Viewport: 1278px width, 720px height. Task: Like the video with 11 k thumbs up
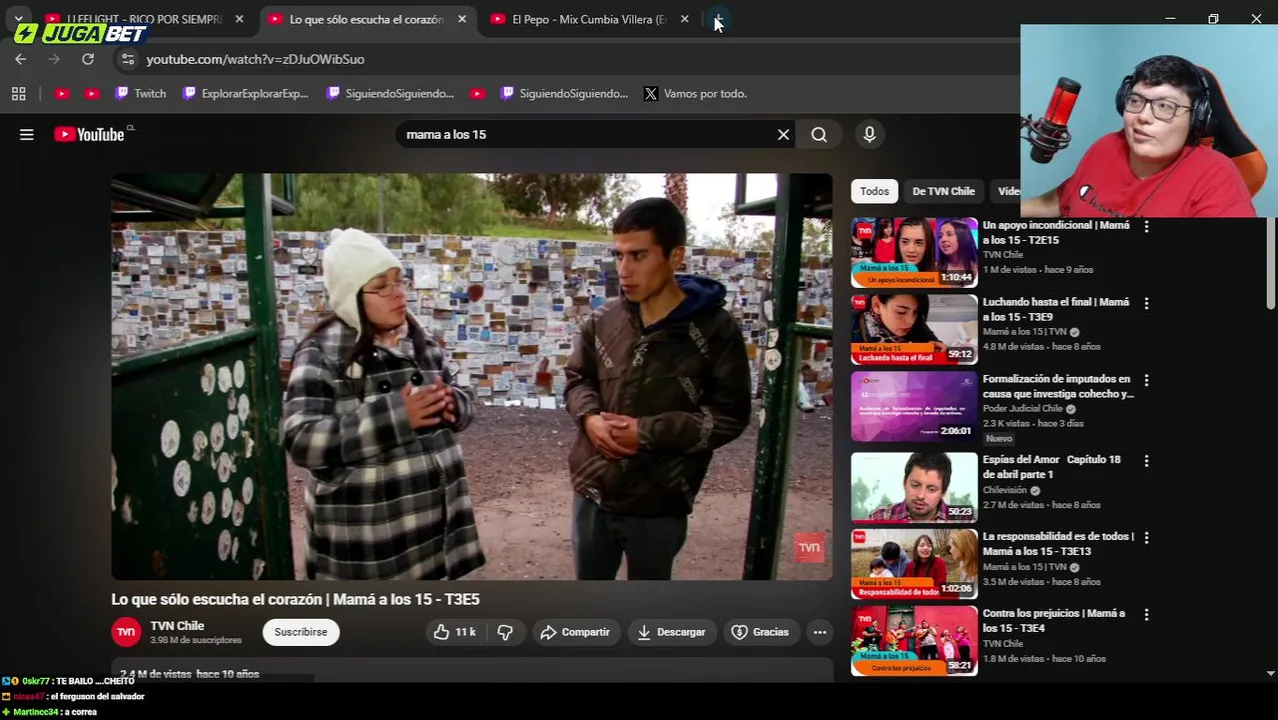click(x=454, y=632)
